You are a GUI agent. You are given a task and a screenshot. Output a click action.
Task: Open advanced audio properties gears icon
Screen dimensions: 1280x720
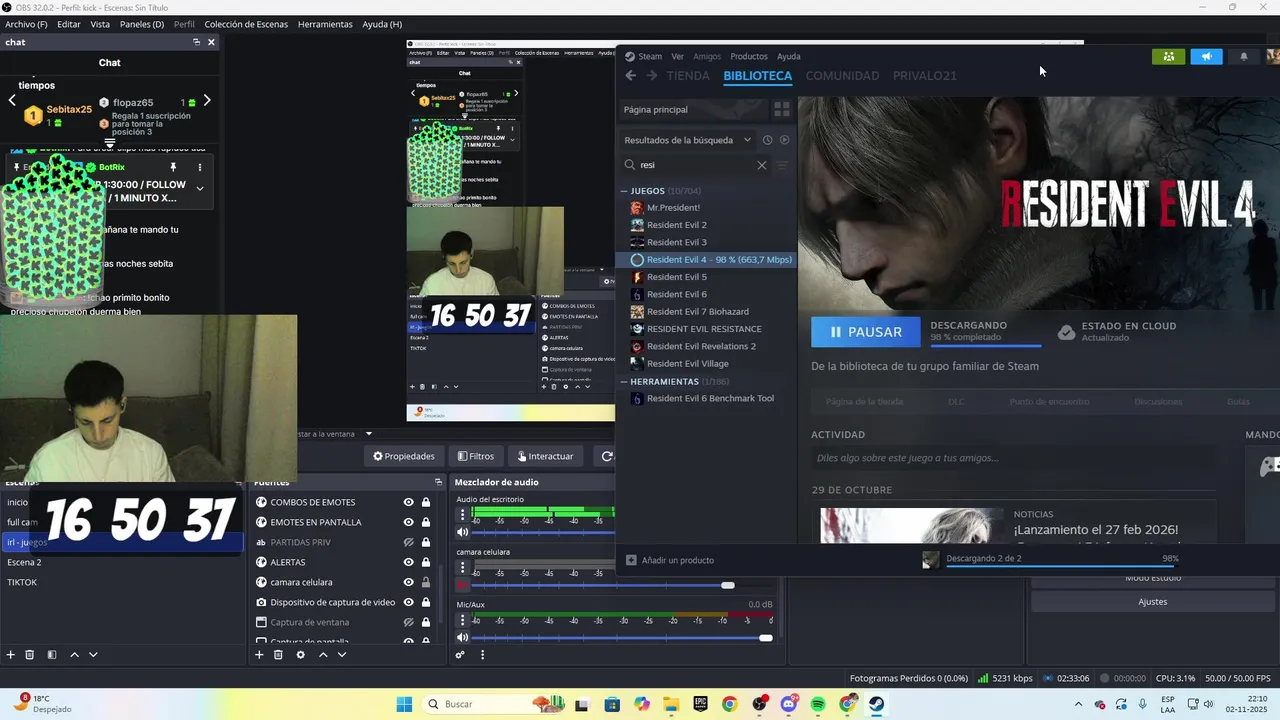(x=460, y=655)
